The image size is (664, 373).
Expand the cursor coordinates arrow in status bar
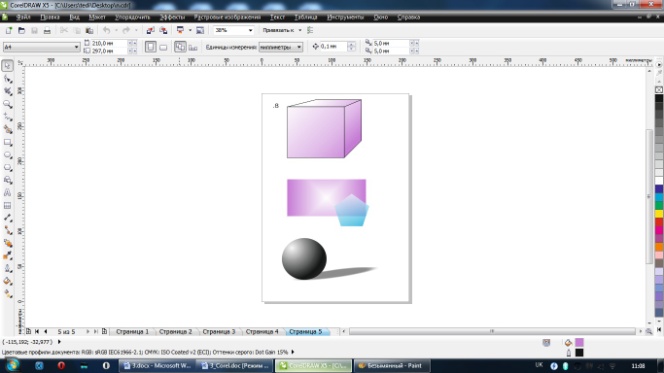[x=59, y=342]
